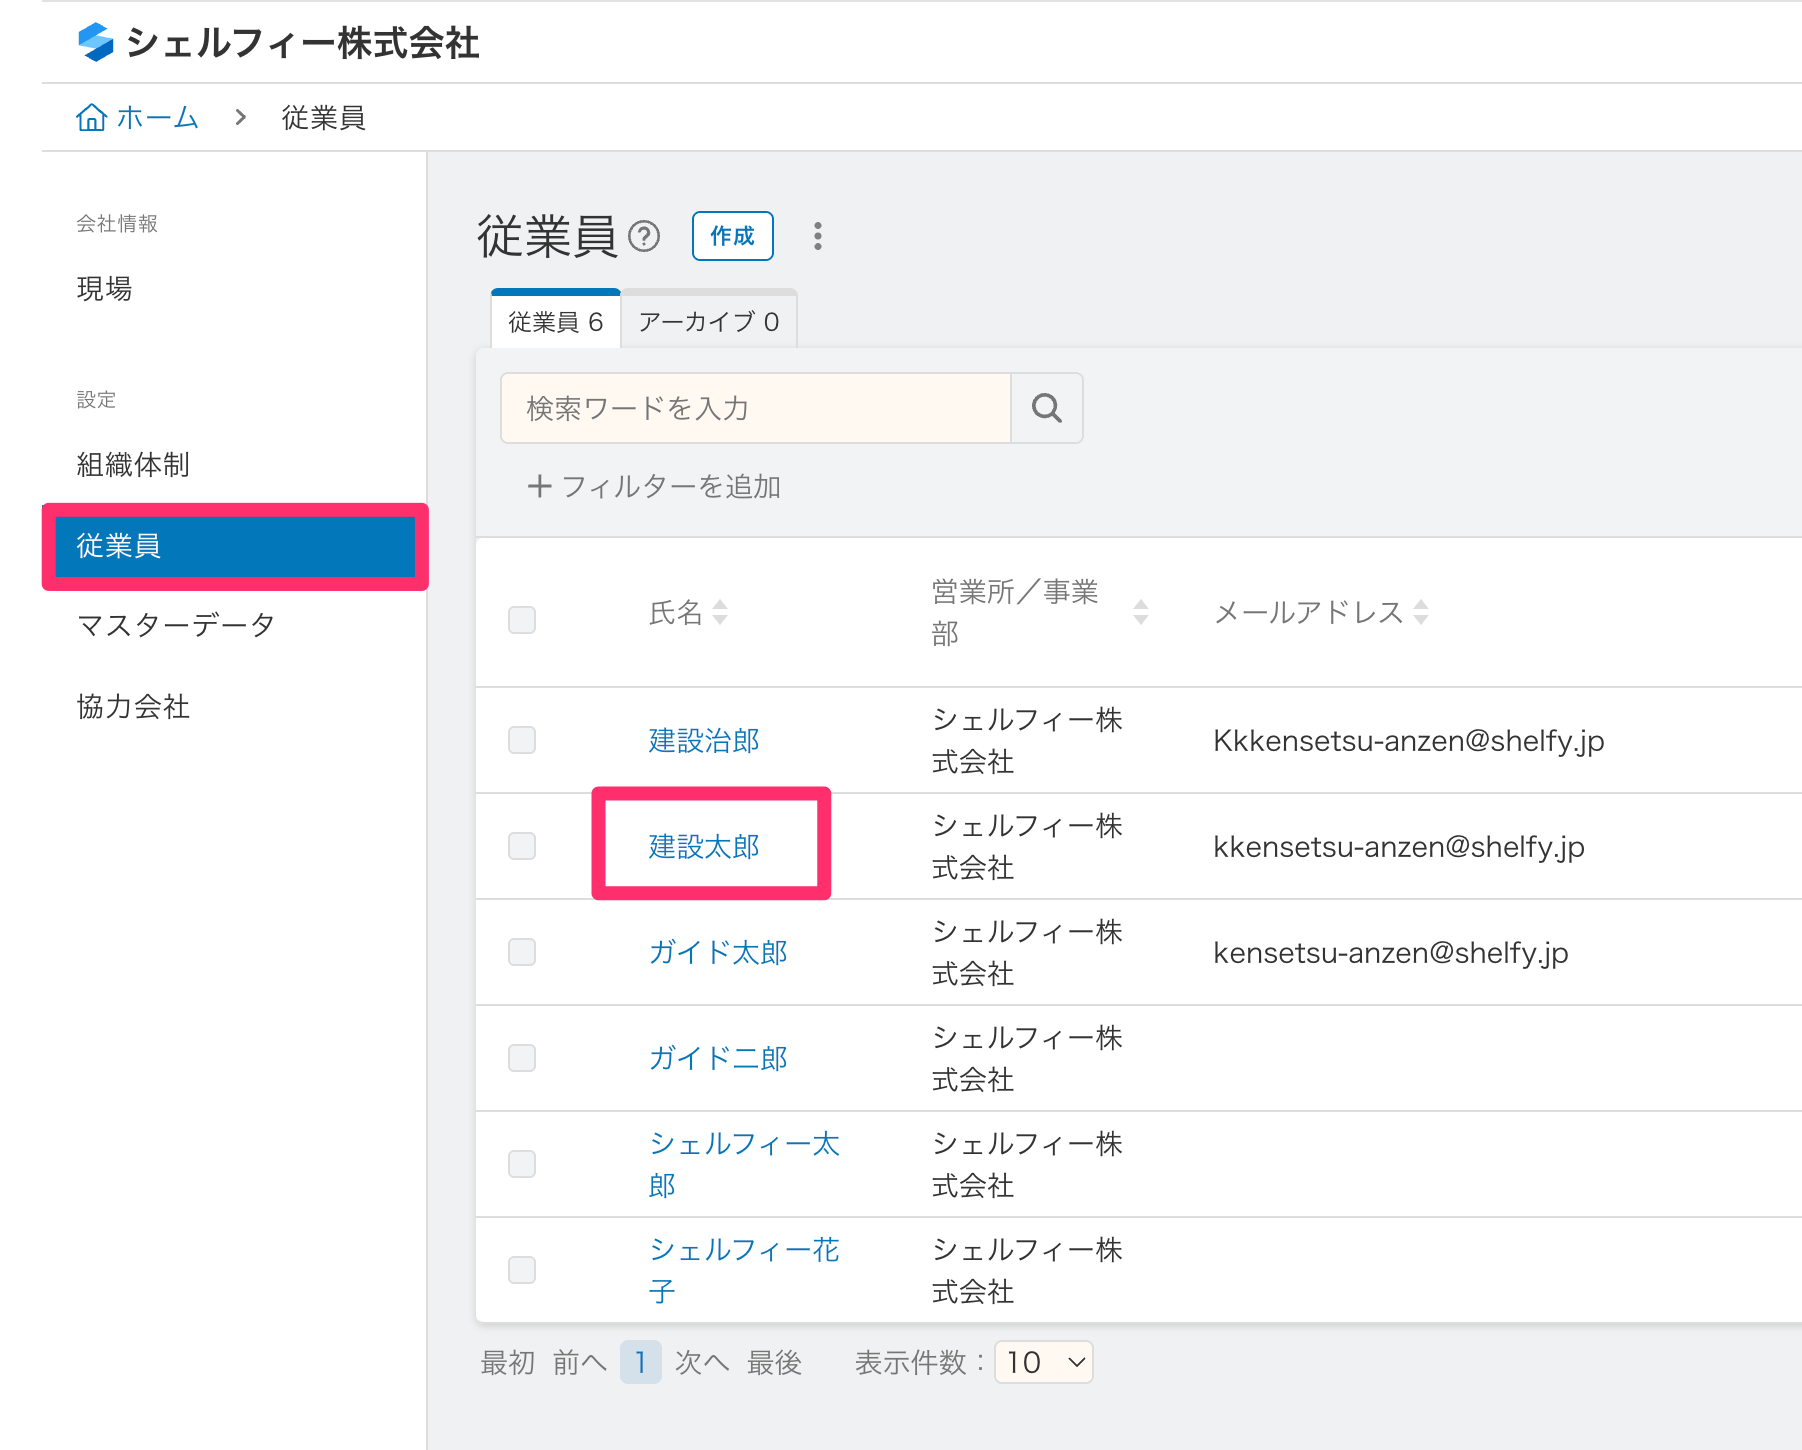Open the help question mark icon
The width and height of the screenshot is (1802, 1450).
pyautogui.click(x=644, y=237)
